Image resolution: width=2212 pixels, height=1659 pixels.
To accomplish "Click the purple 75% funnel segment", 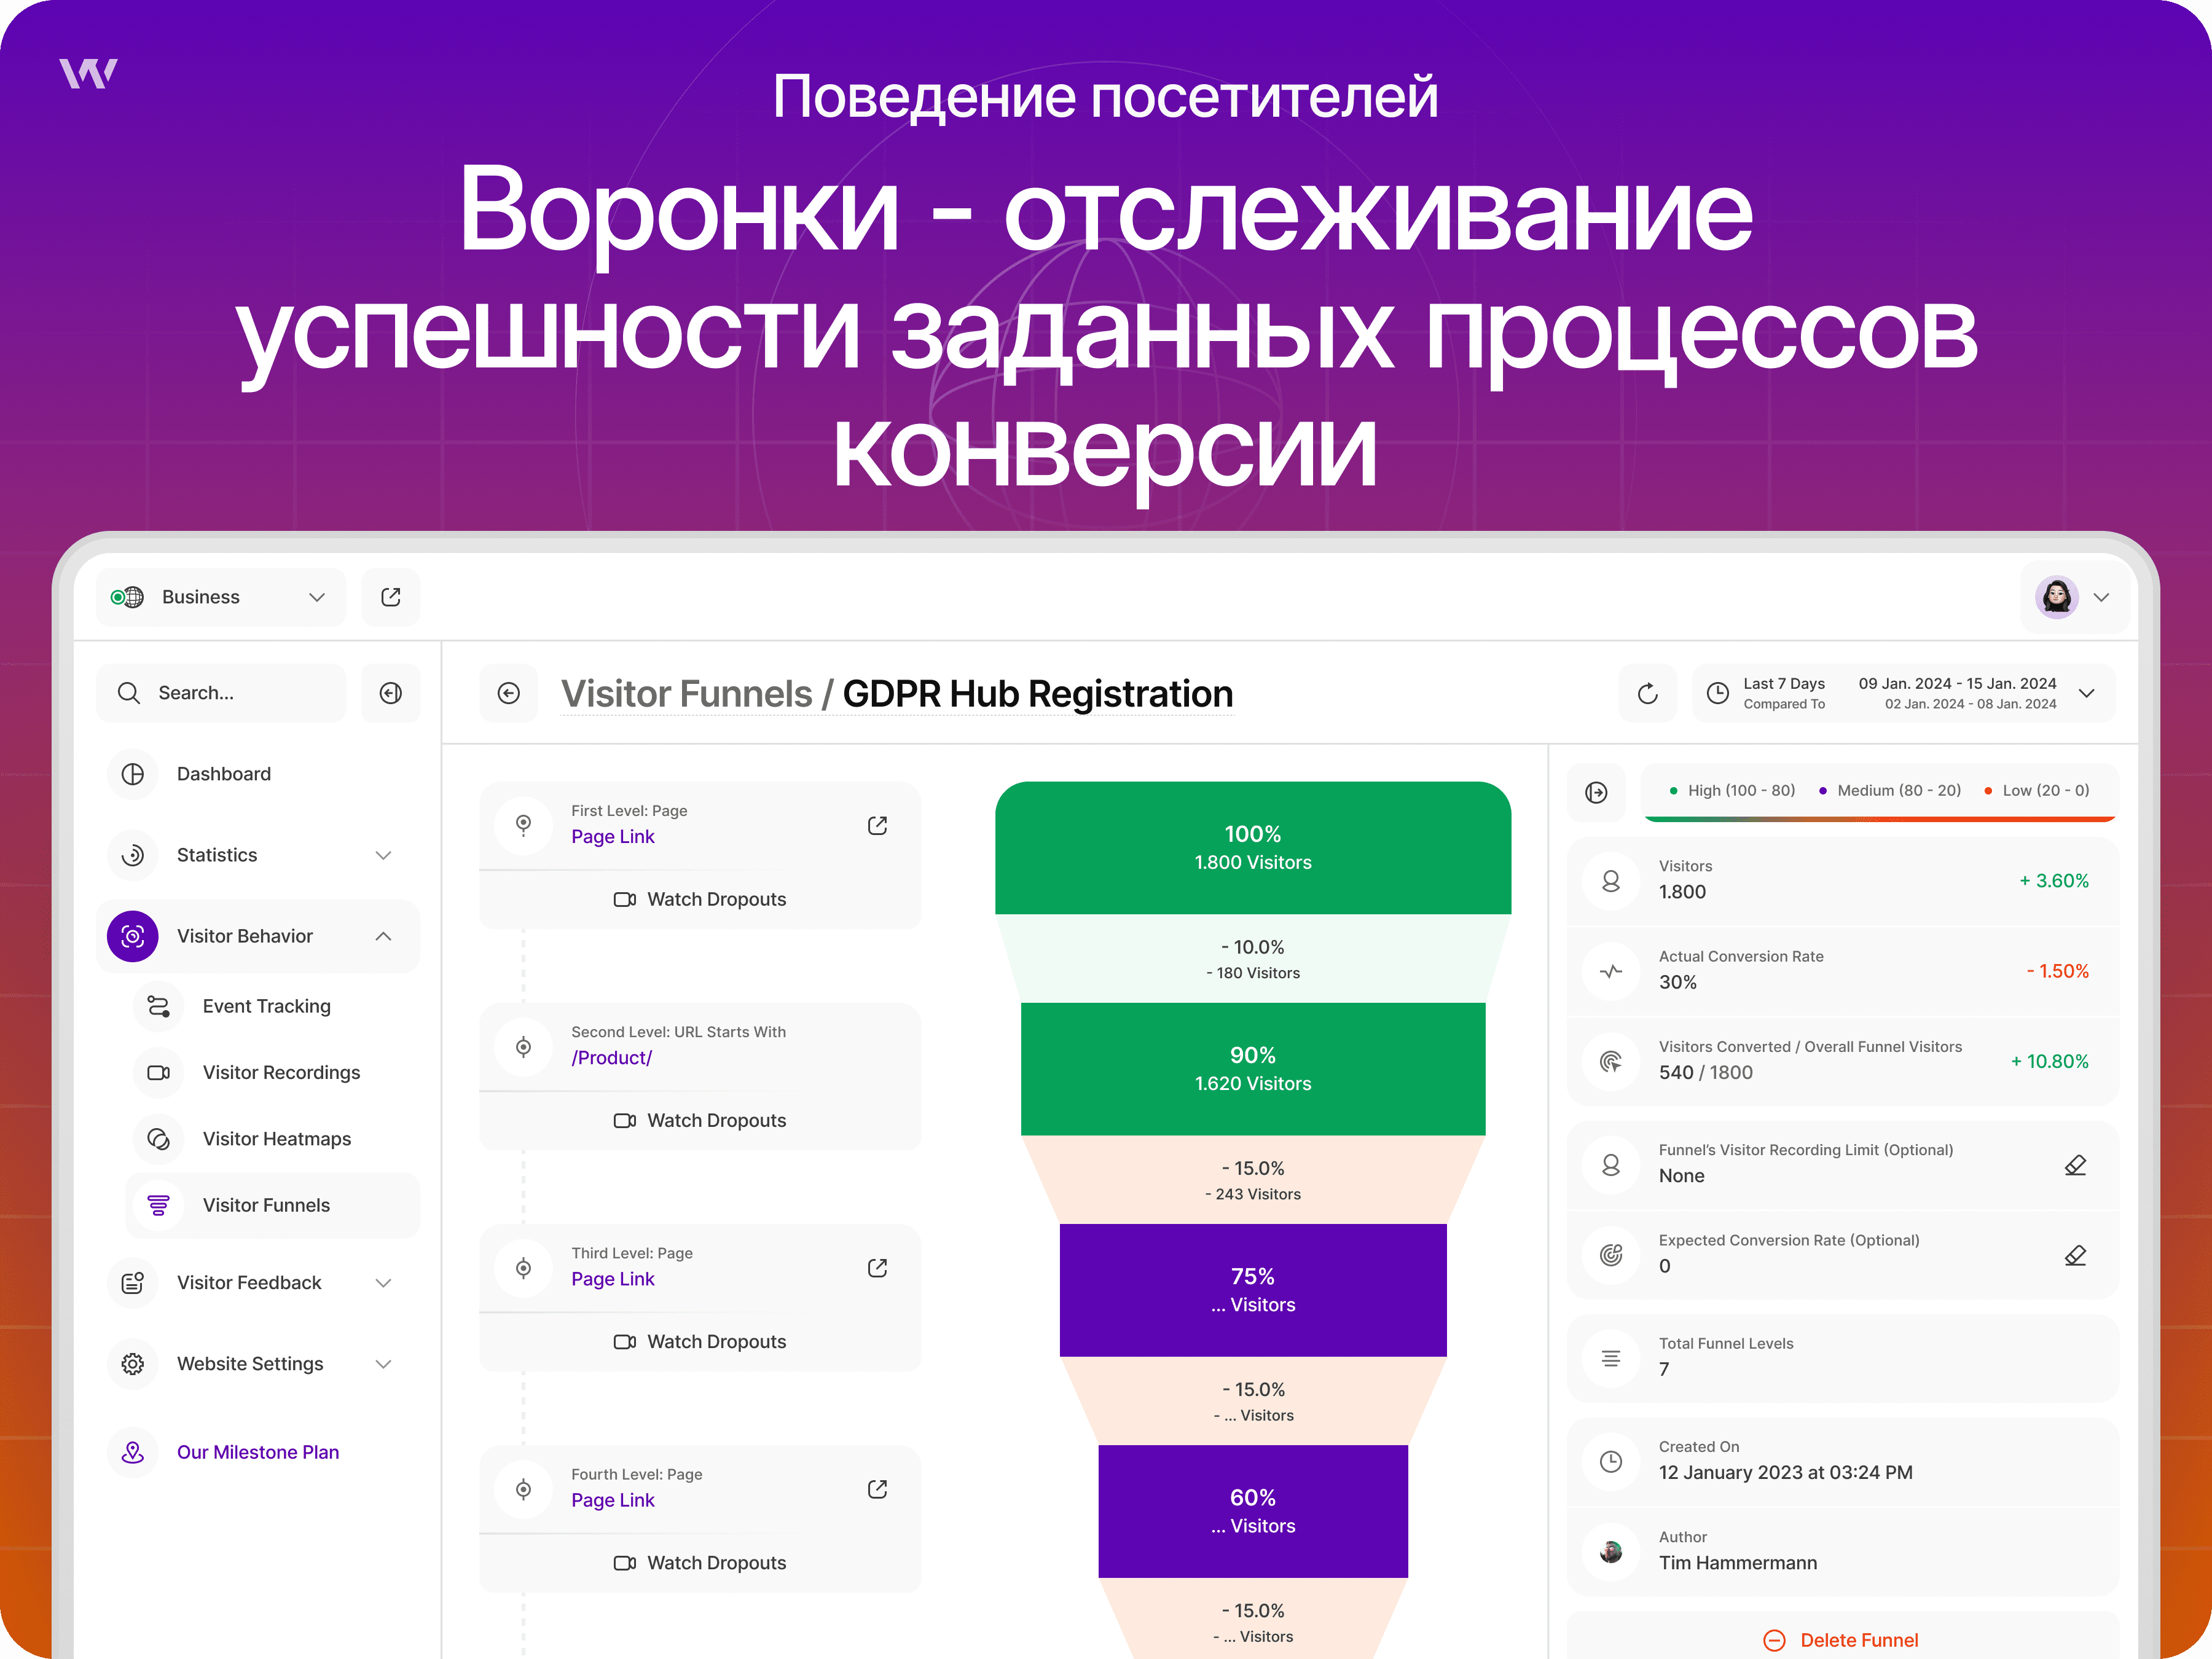I will [x=1253, y=1290].
